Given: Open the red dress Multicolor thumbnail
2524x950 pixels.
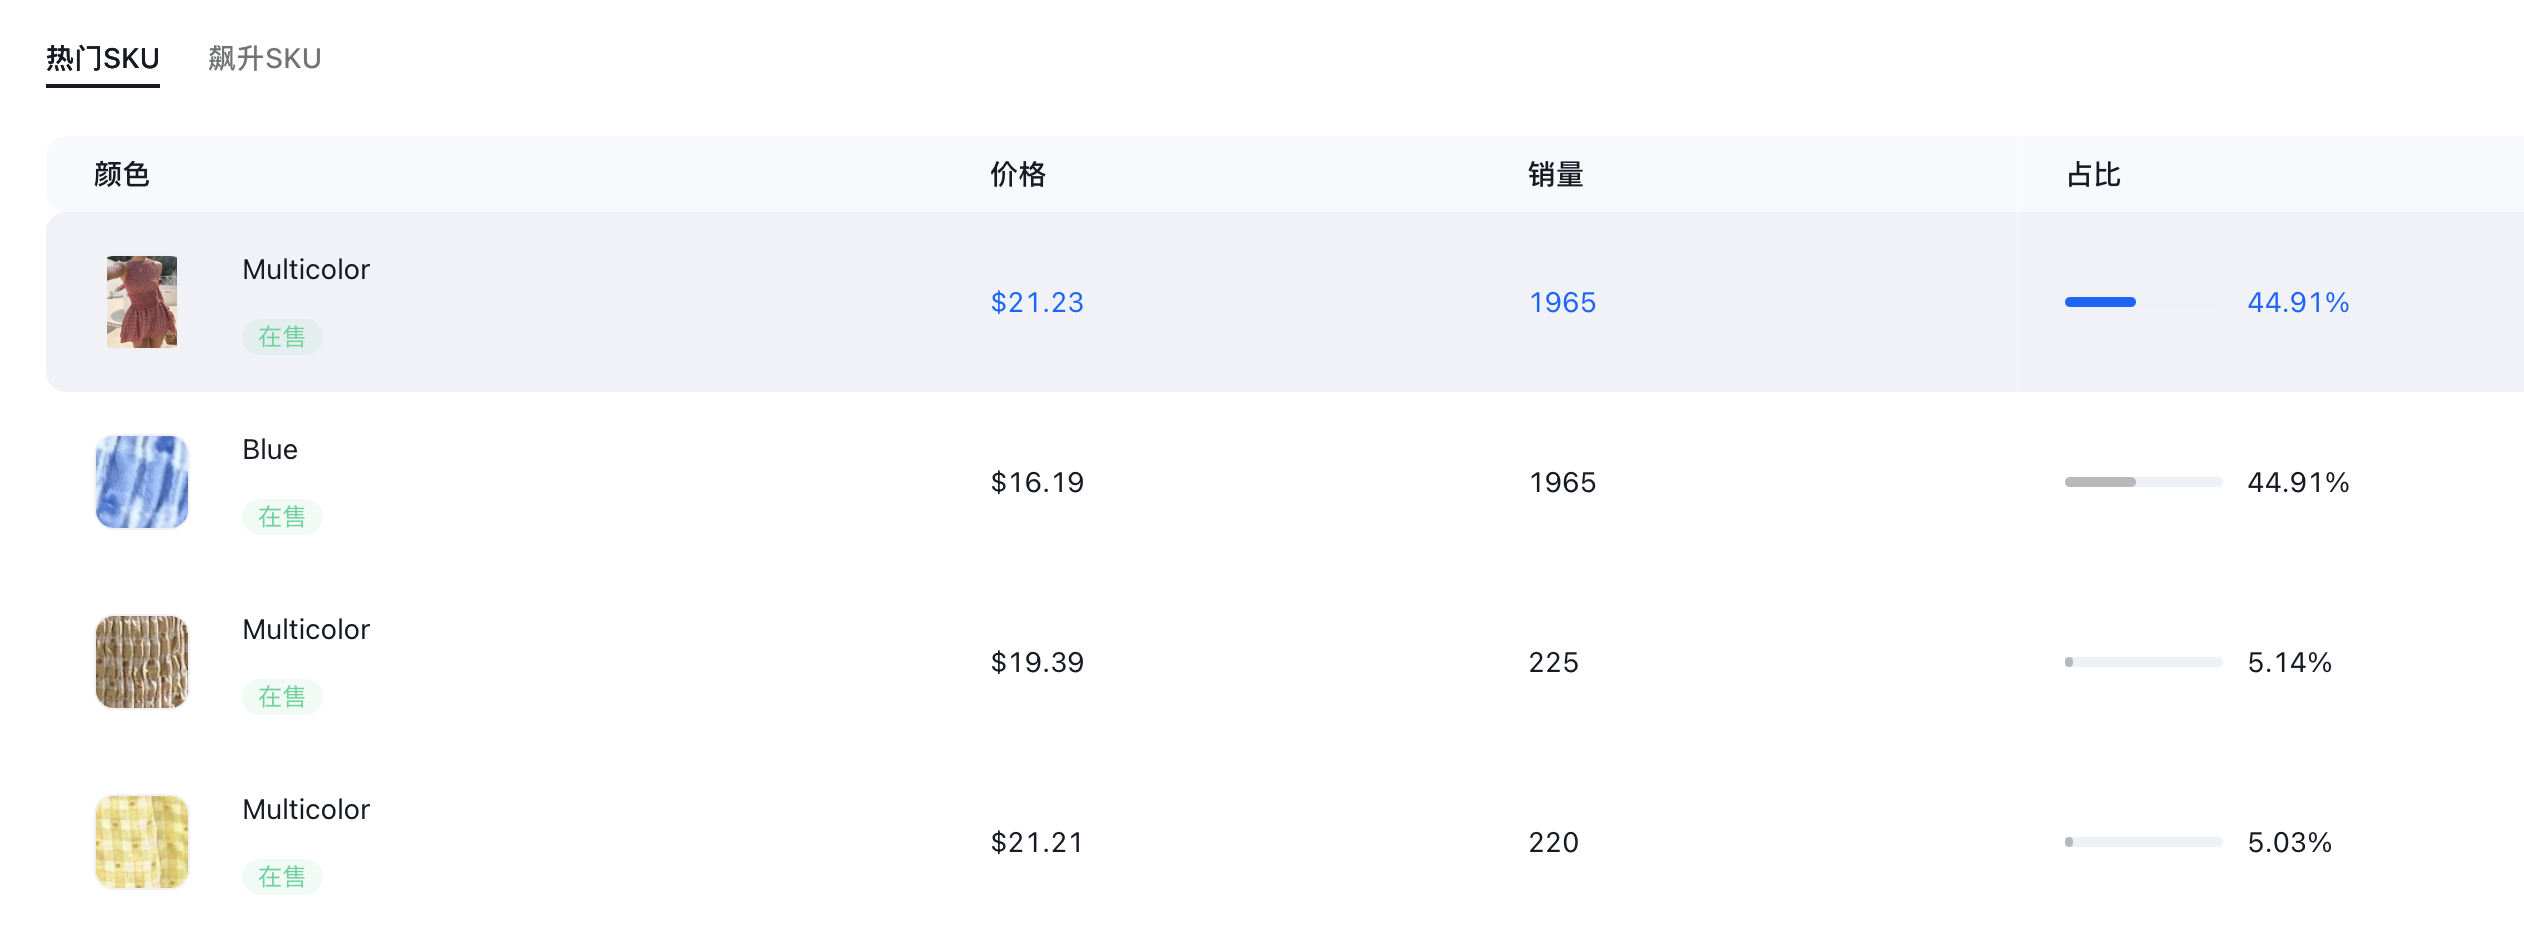Looking at the screenshot, I should click(x=142, y=302).
